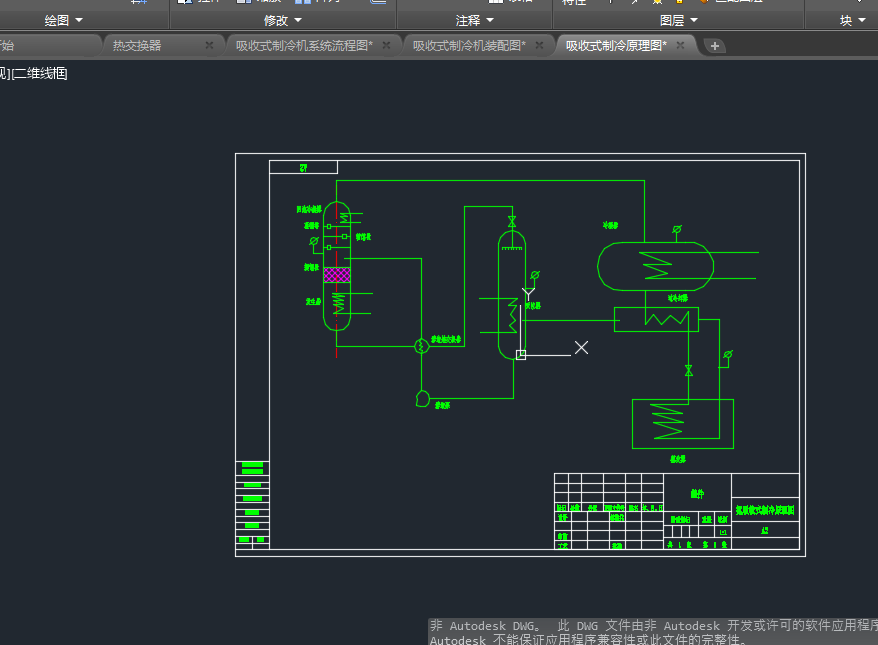
Task: Select the circular heat exchanger symbol
Action: [x=422, y=347]
